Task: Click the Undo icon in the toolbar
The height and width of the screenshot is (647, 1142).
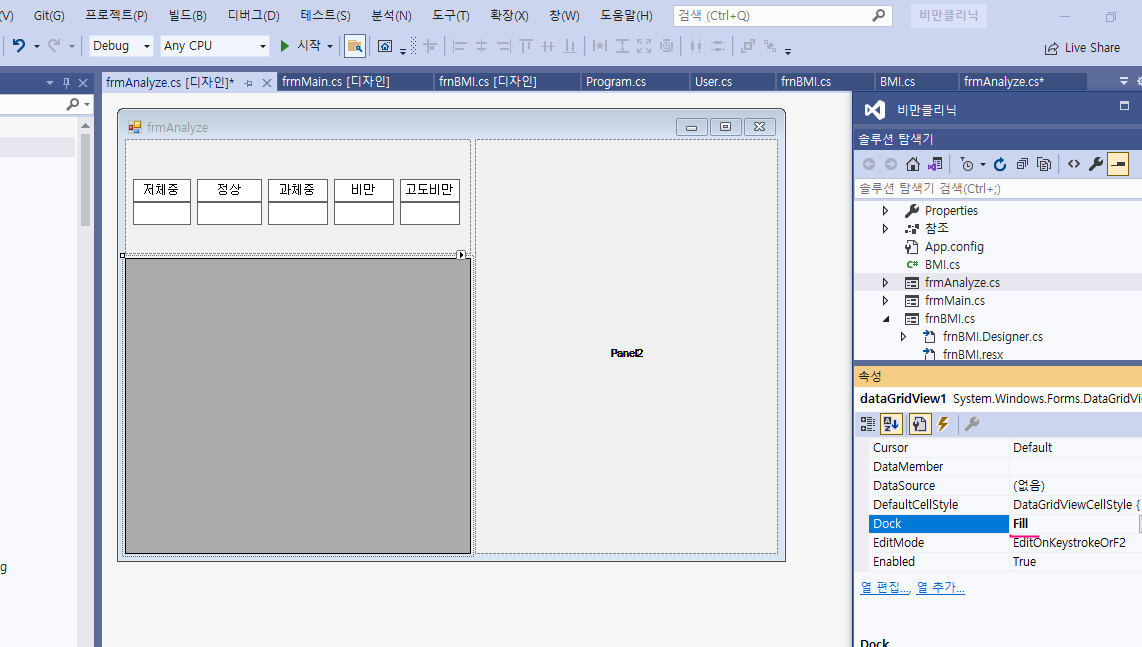Action: pyautogui.click(x=18, y=45)
